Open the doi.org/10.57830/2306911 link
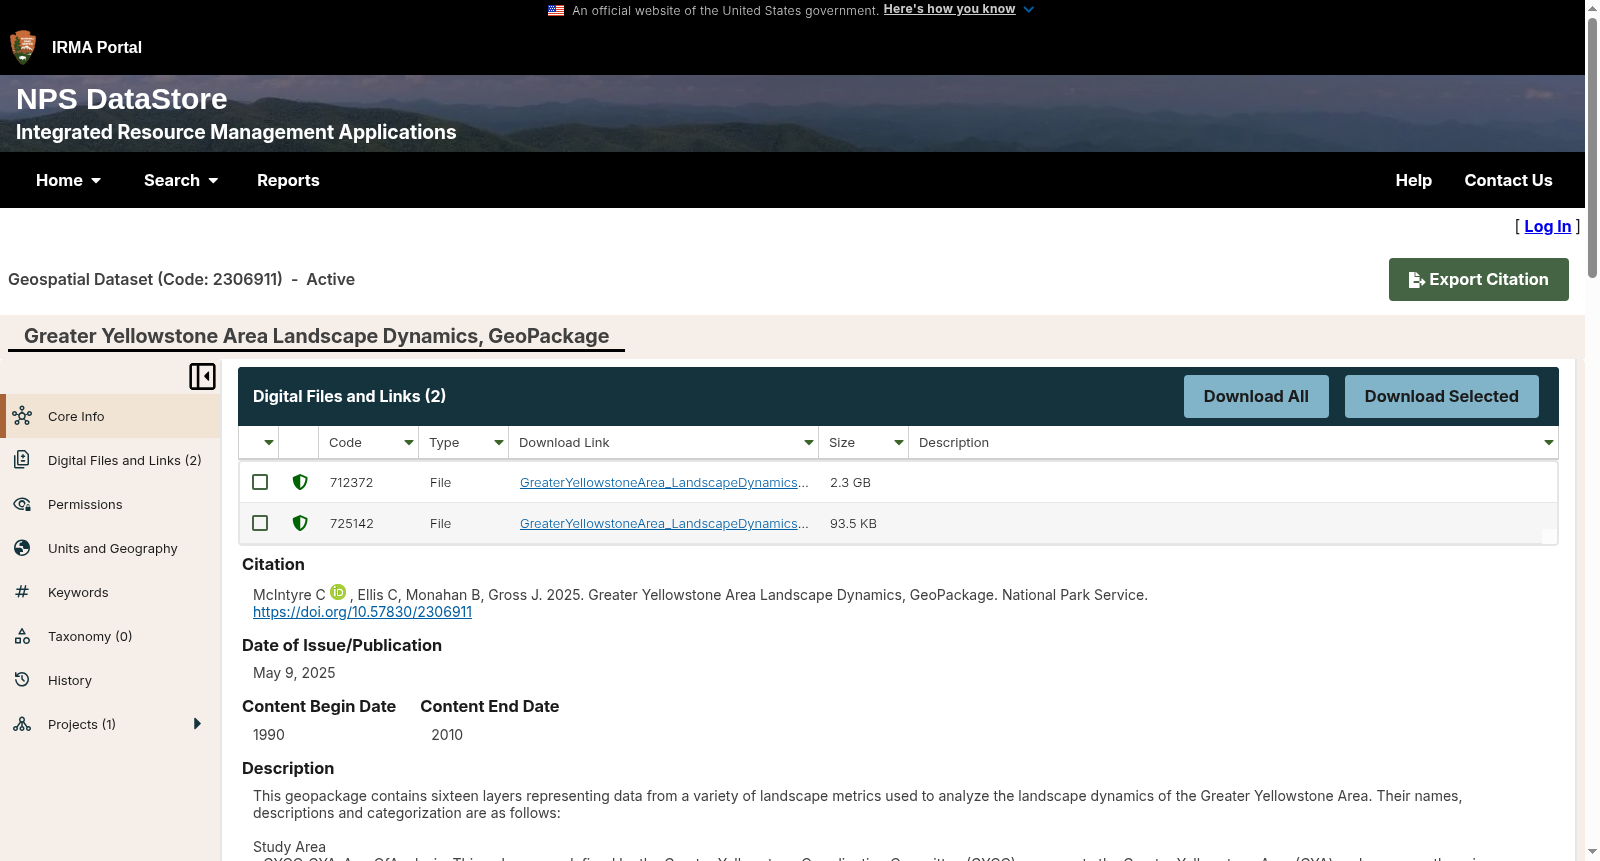 pyautogui.click(x=362, y=612)
